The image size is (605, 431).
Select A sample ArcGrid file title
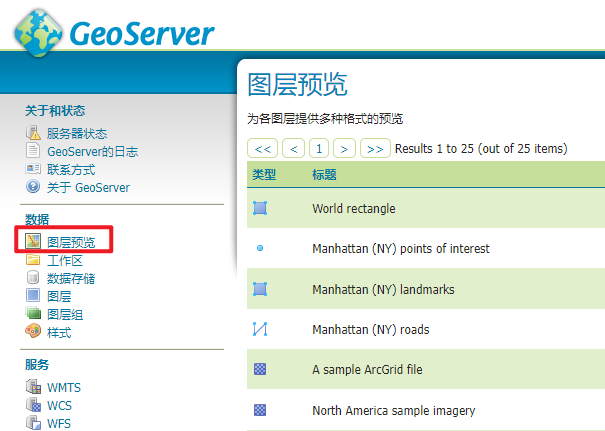pos(367,370)
